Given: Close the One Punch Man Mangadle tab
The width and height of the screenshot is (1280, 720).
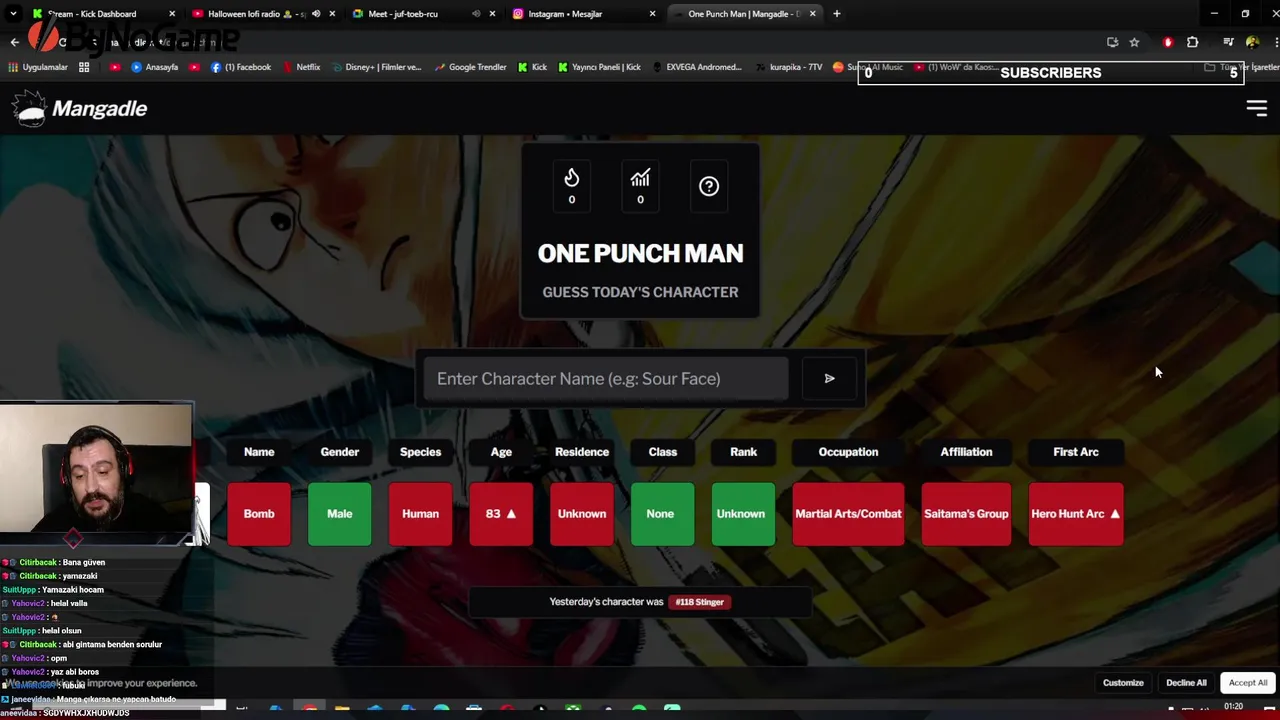Looking at the screenshot, I should click(x=812, y=14).
